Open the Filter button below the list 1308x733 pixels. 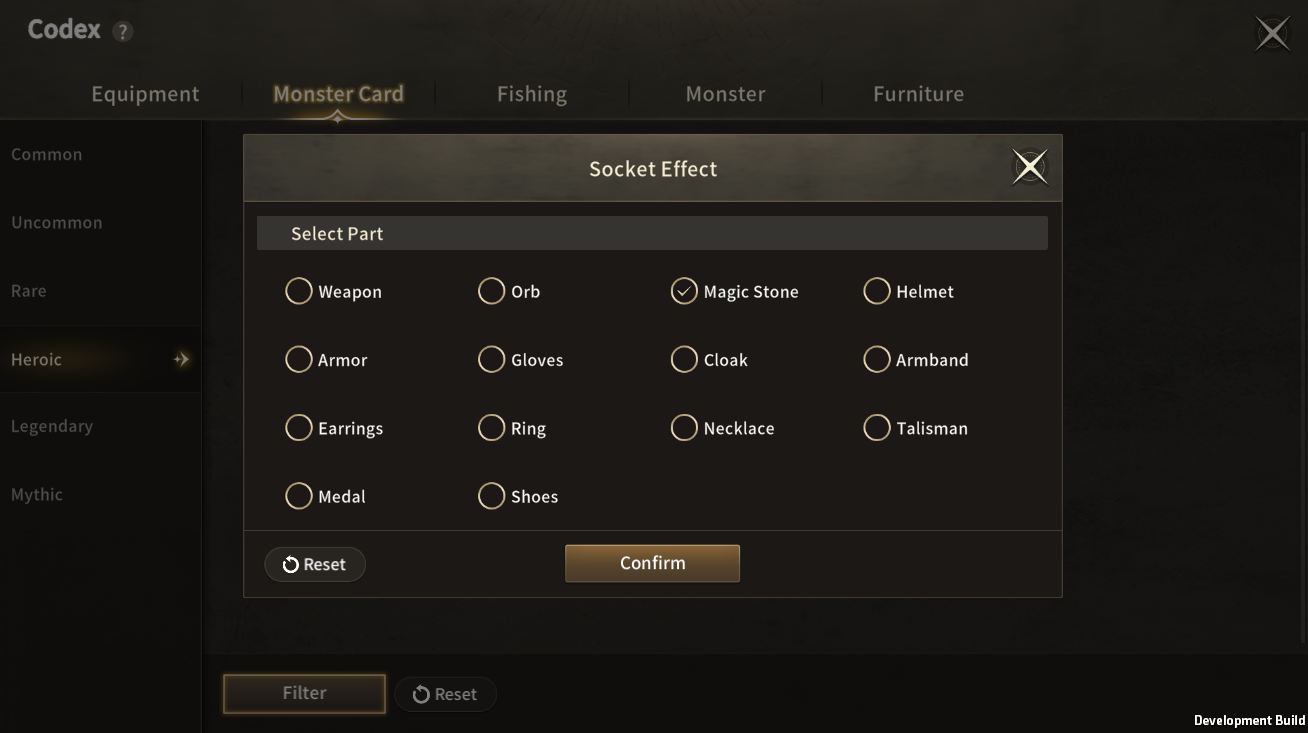click(x=304, y=693)
